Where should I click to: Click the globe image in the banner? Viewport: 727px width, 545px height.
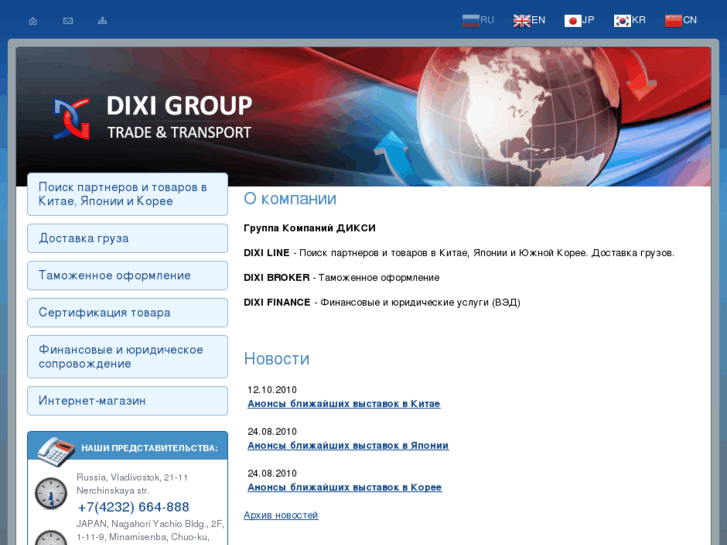[518, 116]
